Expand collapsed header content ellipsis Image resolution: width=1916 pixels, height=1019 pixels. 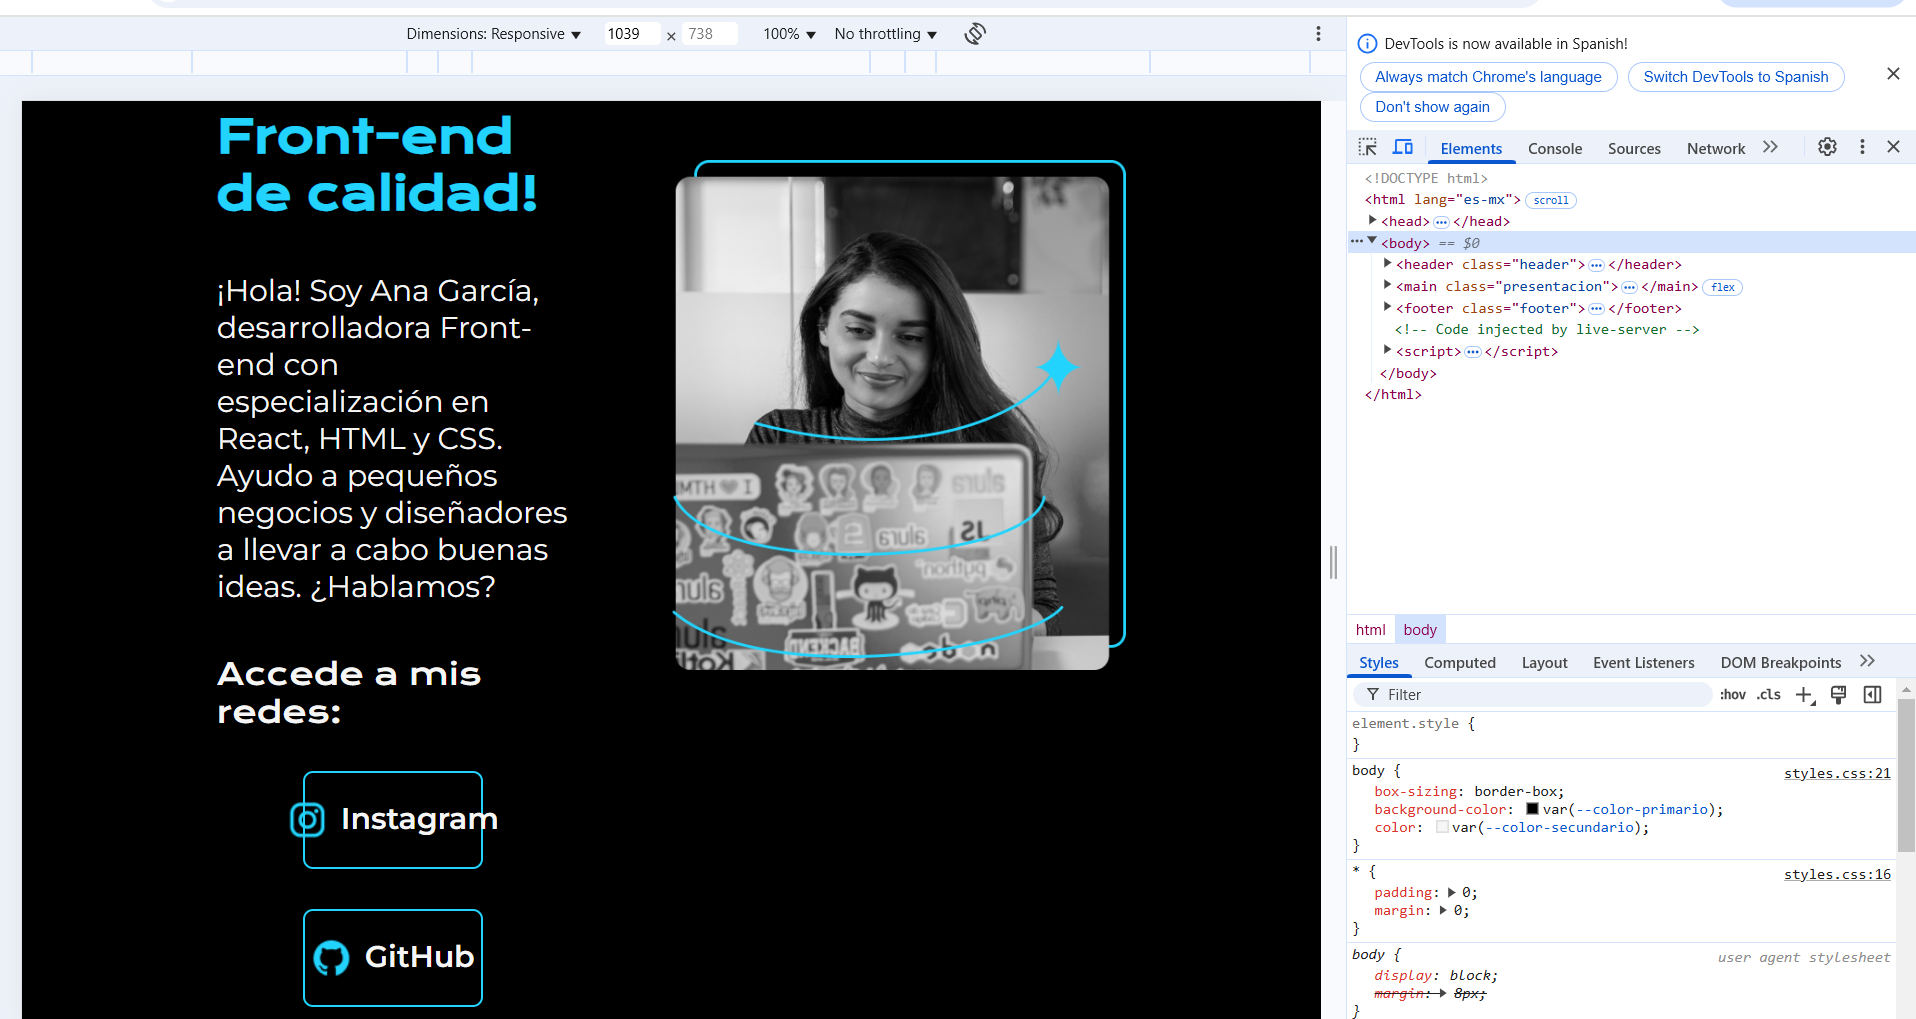1596,265
